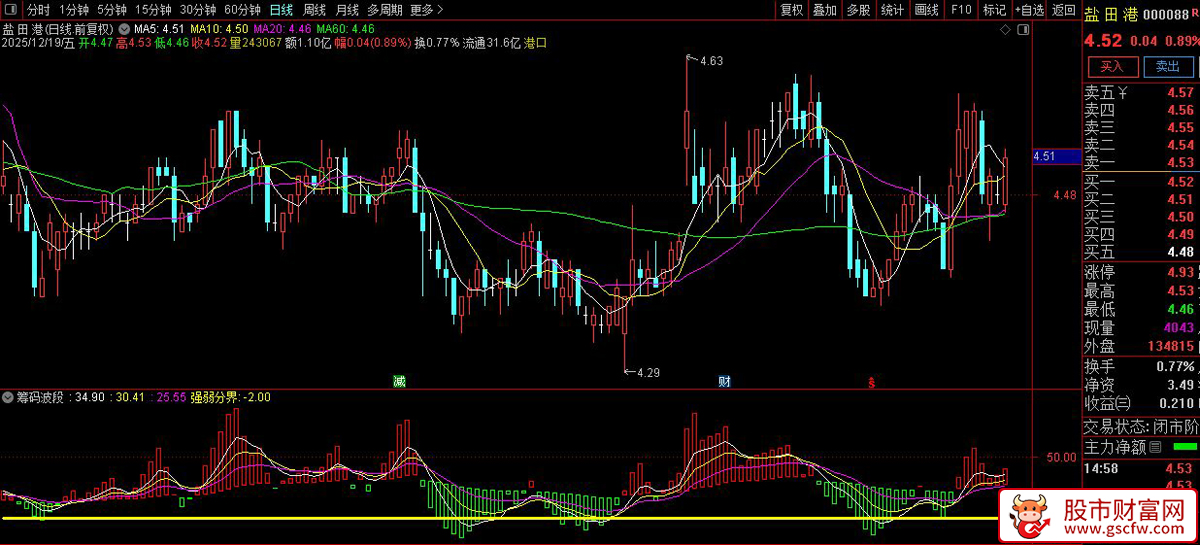Click the 4.51 price label on axis
1200x545 pixels.
[x=1044, y=156]
